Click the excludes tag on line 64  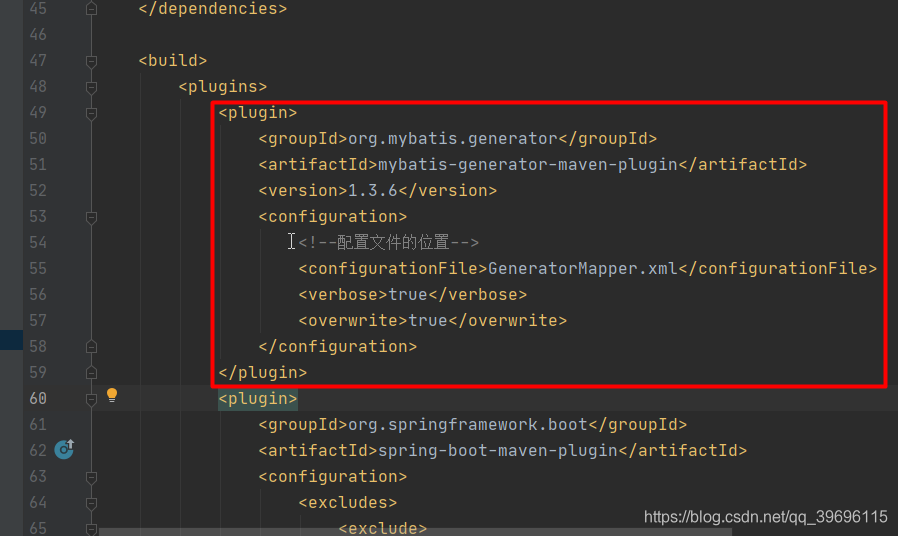[348, 503]
